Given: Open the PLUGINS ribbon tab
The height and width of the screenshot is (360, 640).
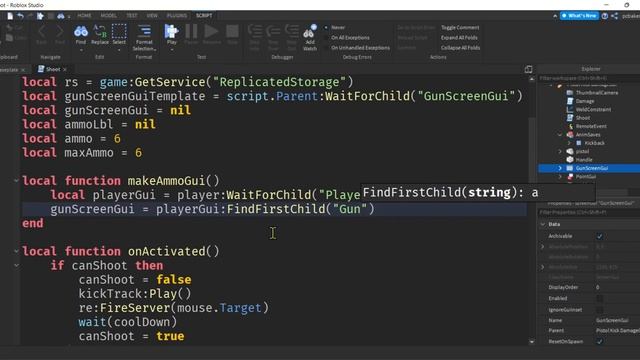Looking at the screenshot, I should click(177, 16).
